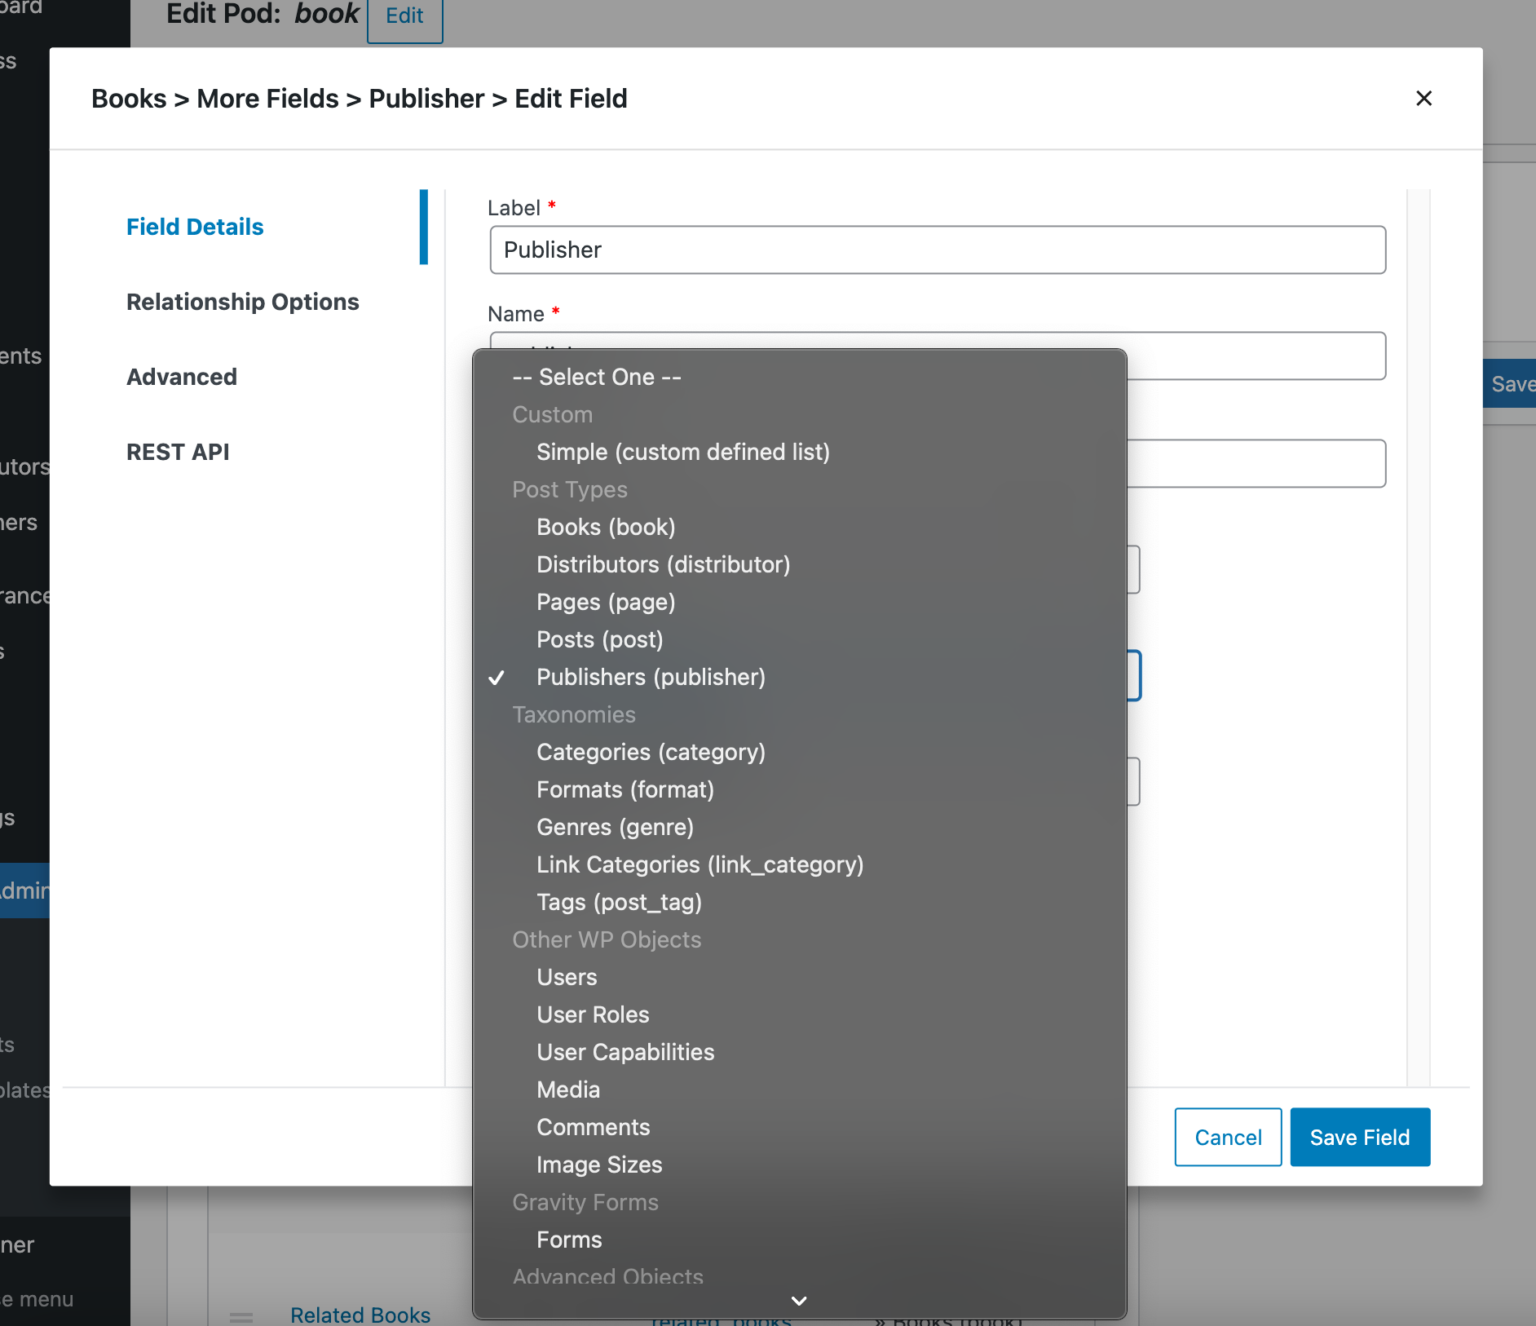Image resolution: width=1536 pixels, height=1326 pixels.
Task: Select Books (book) from the dropdown
Action: (x=605, y=527)
